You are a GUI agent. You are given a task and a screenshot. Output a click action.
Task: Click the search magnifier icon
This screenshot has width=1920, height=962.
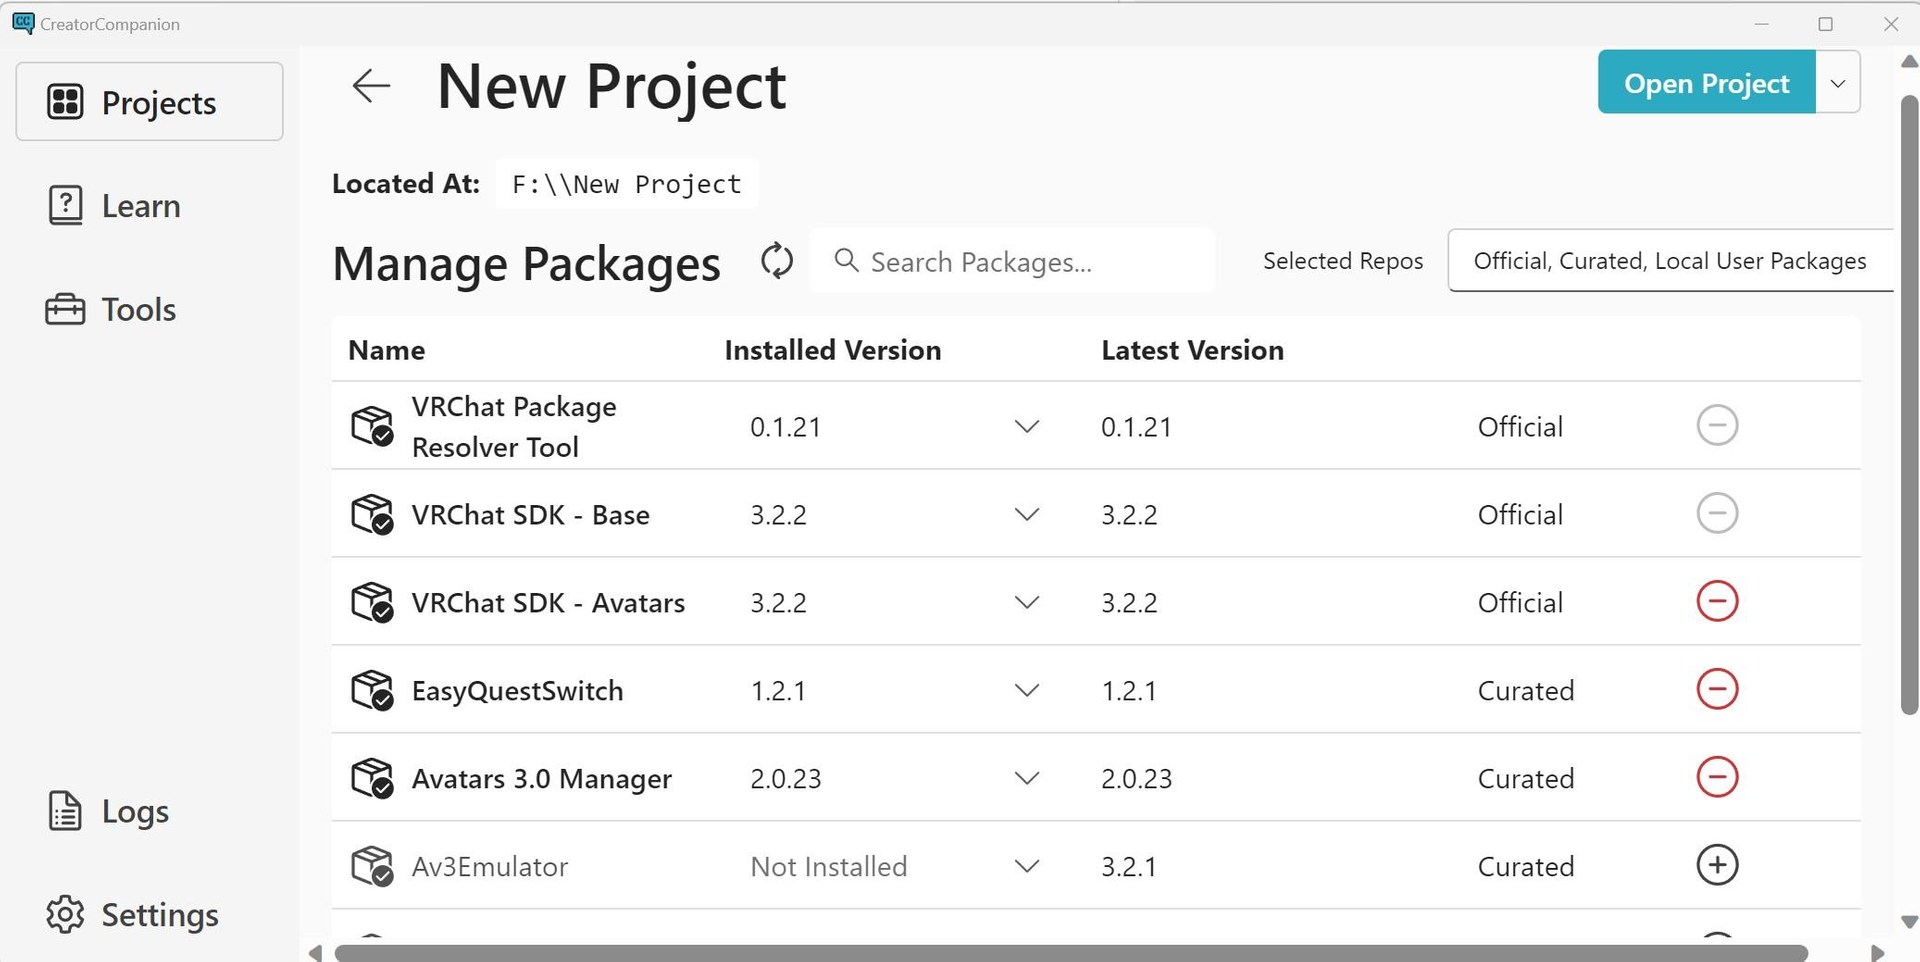coord(846,260)
